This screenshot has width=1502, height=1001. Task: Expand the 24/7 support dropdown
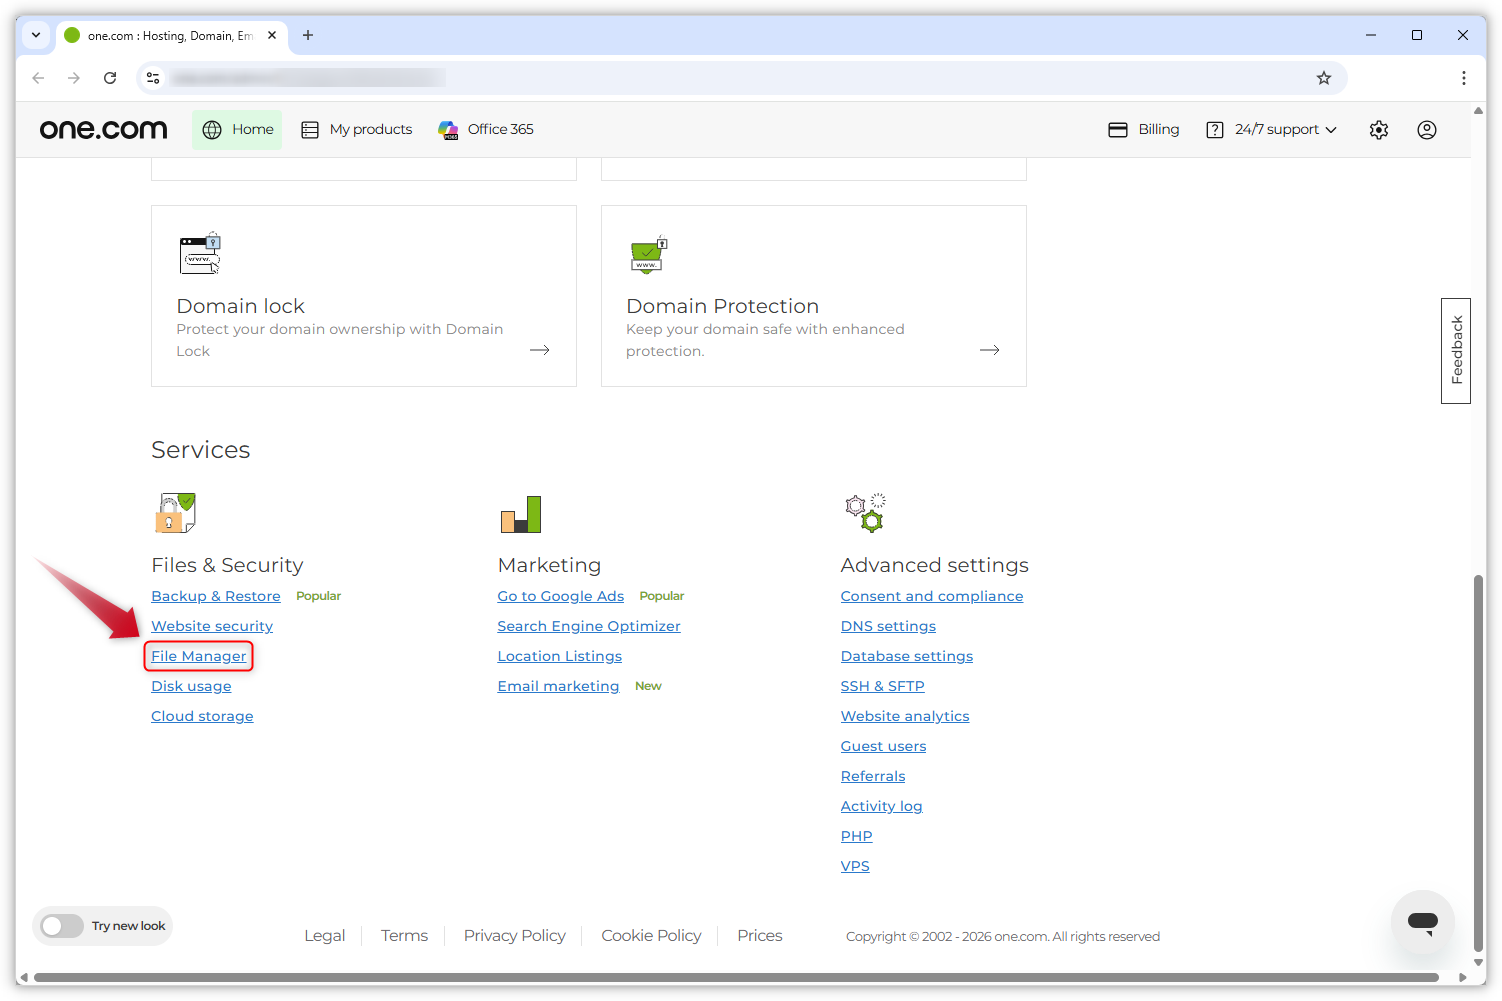click(1330, 129)
